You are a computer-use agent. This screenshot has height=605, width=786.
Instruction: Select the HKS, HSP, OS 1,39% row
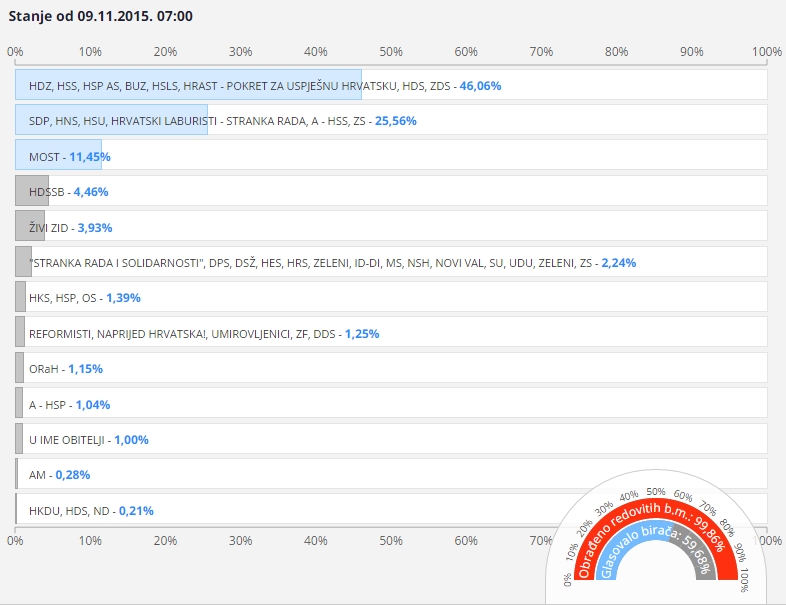(x=391, y=297)
